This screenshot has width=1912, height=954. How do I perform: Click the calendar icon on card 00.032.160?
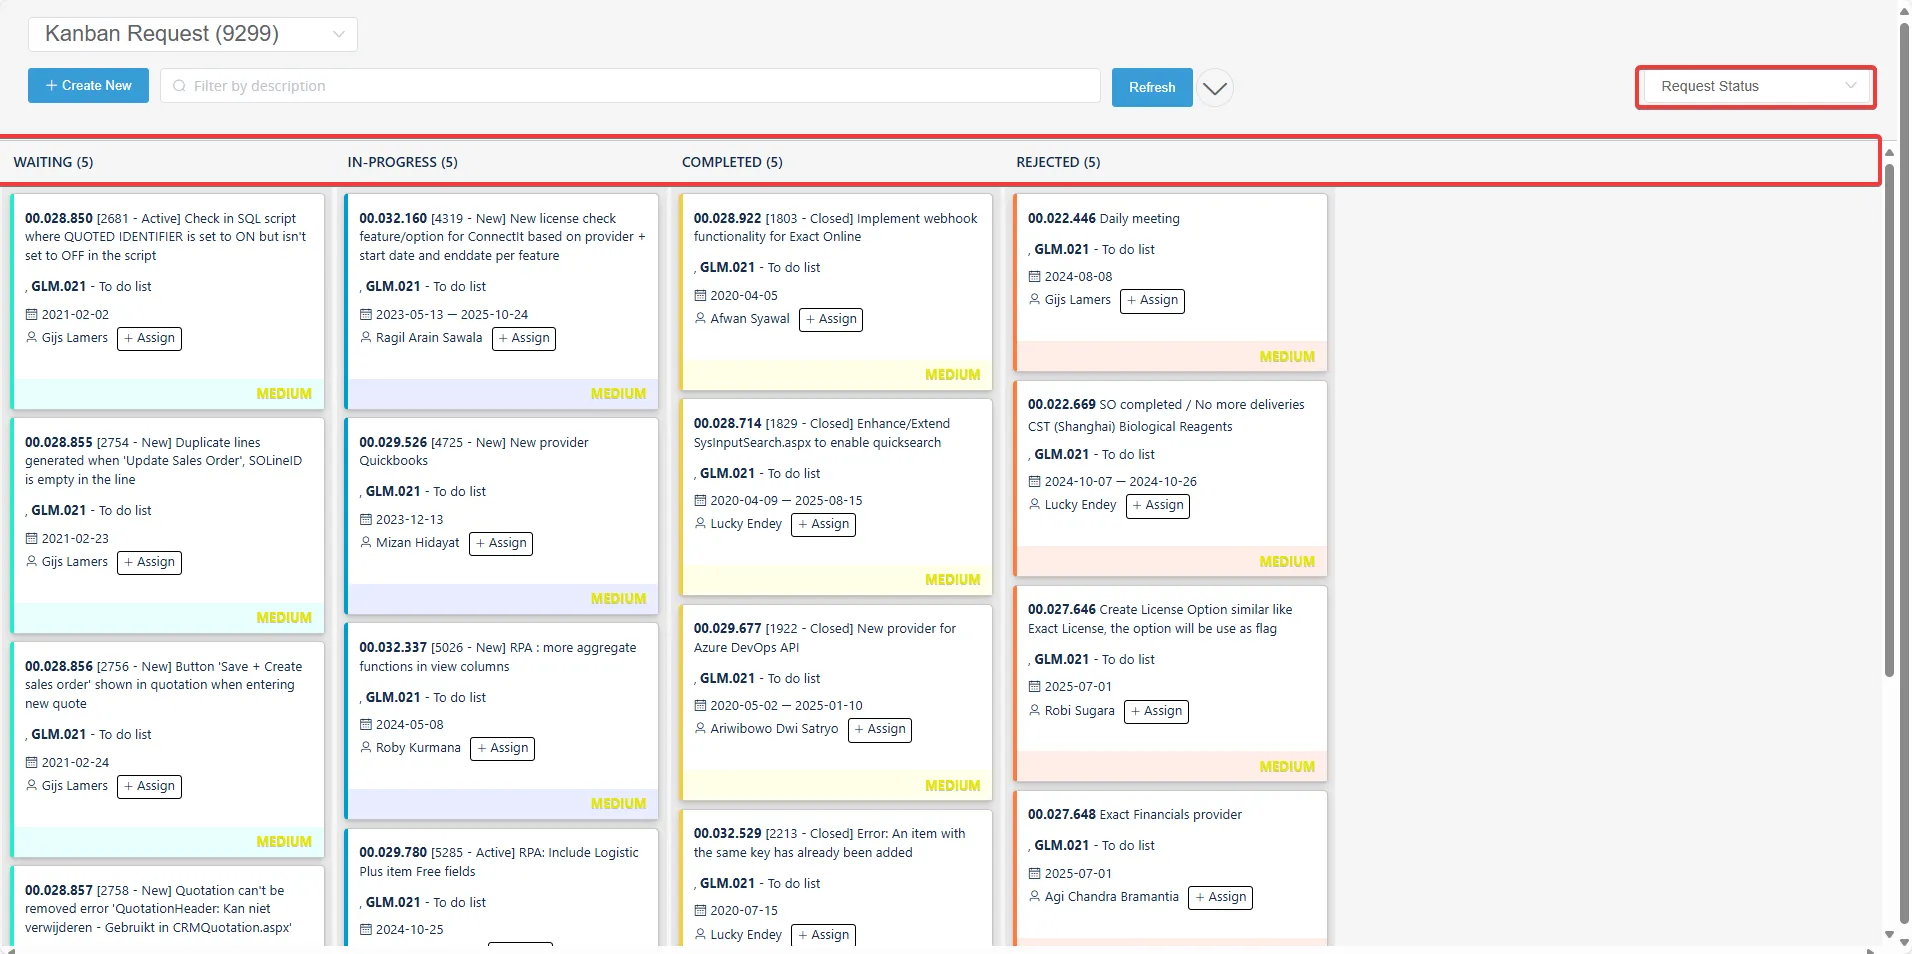366,314
